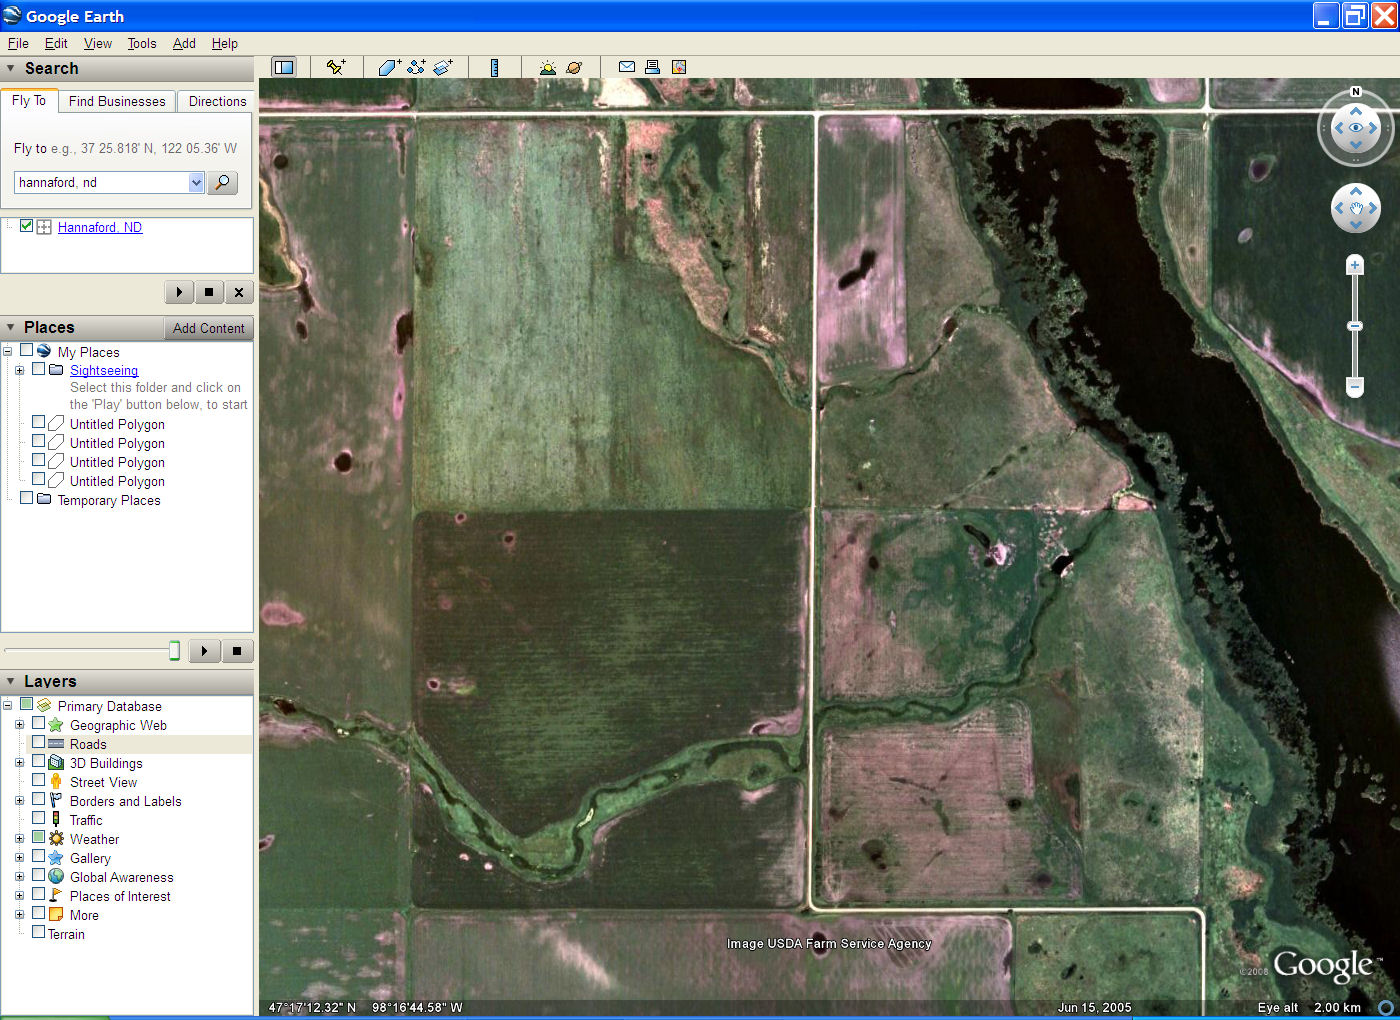Toggle the sunlight display icon

point(547,67)
